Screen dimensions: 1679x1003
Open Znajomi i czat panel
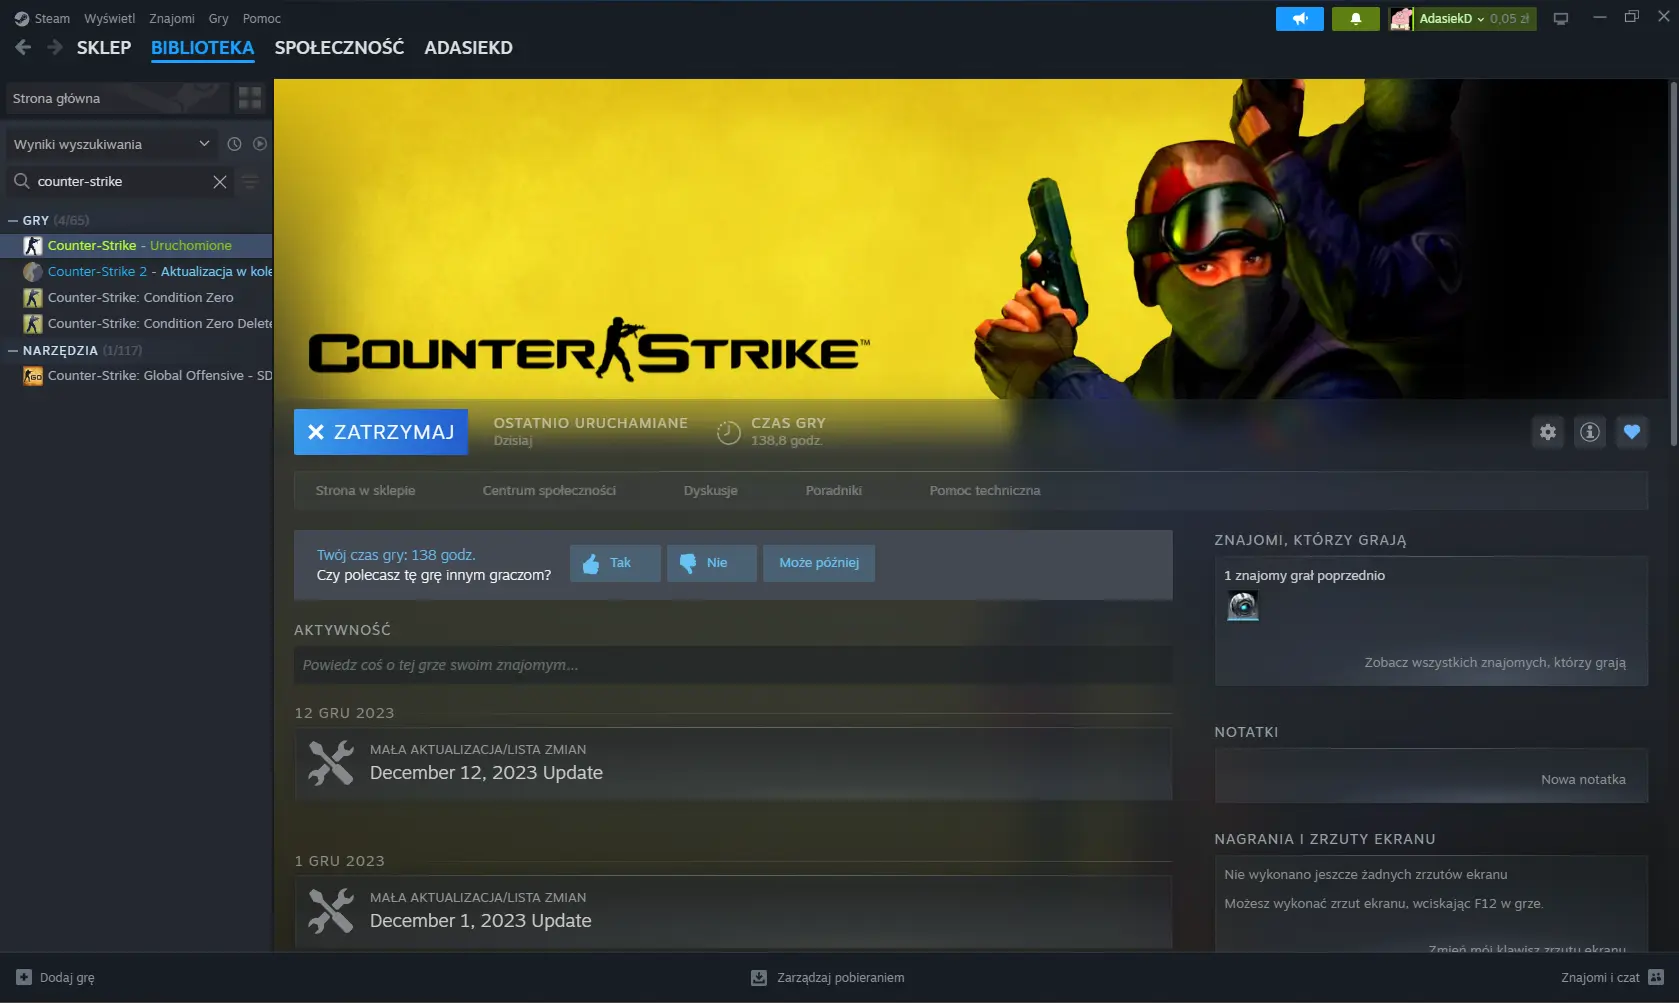click(1612, 977)
